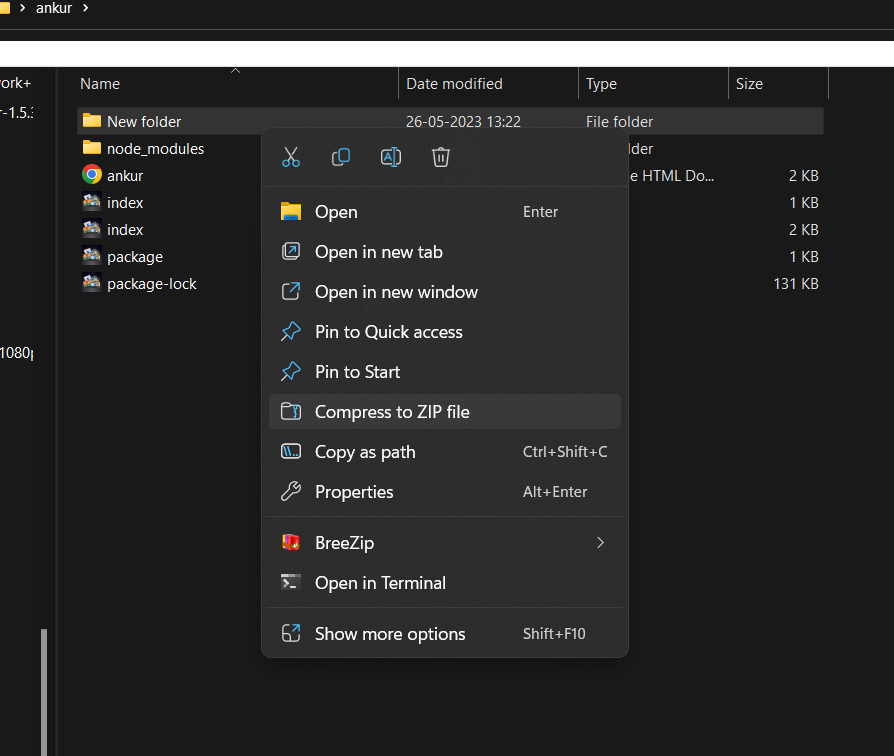Choose Open in new tab

click(378, 252)
